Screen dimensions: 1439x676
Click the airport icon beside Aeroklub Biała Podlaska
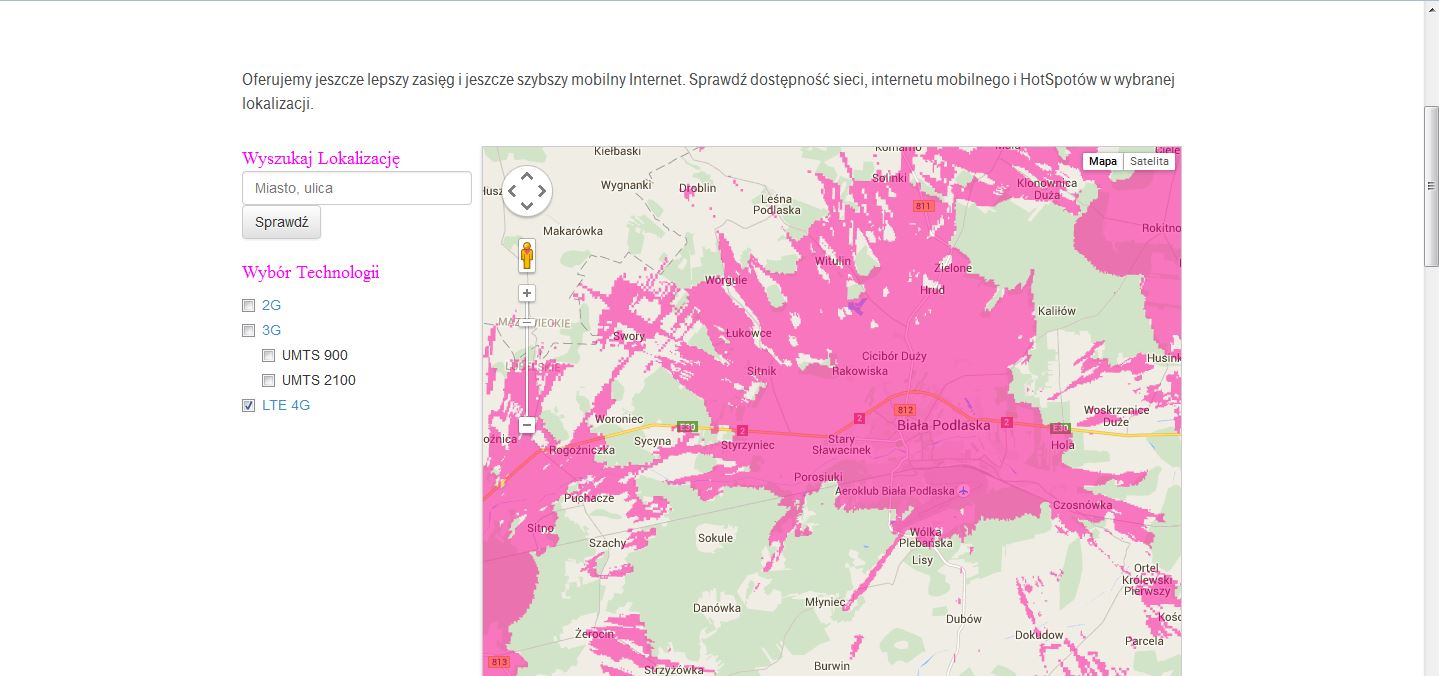point(963,491)
